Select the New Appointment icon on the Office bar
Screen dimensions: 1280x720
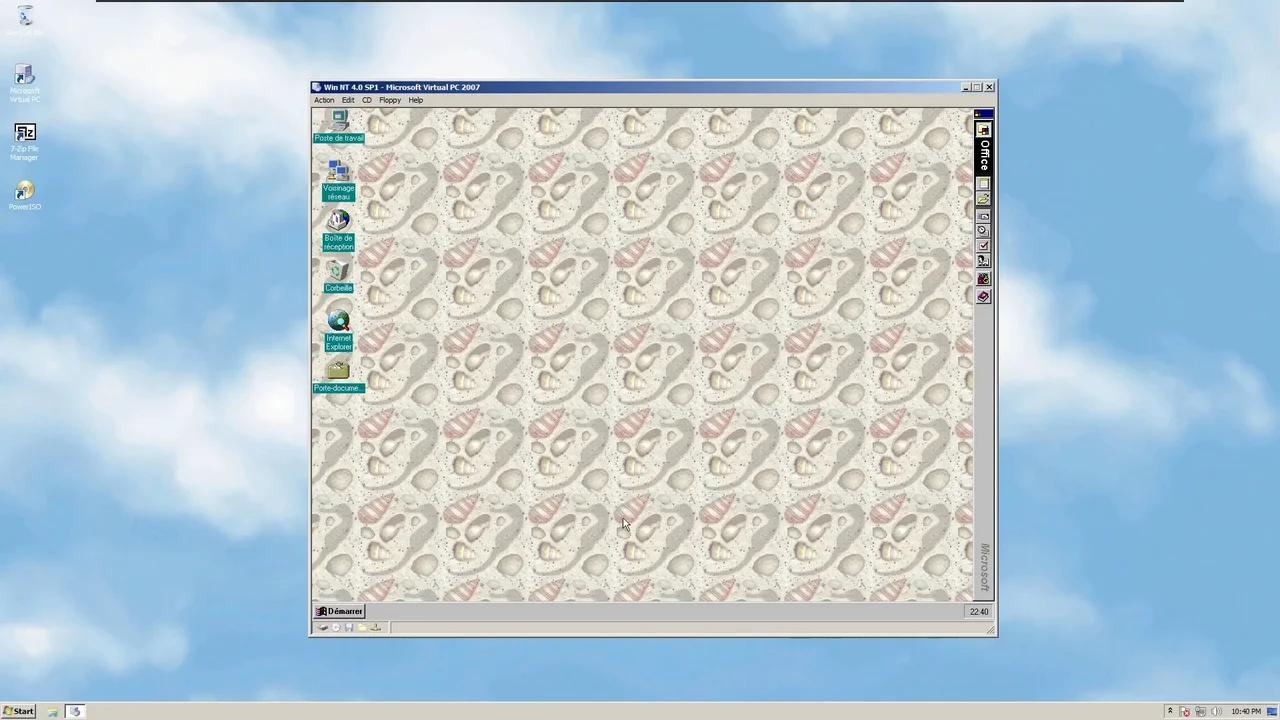point(983,230)
